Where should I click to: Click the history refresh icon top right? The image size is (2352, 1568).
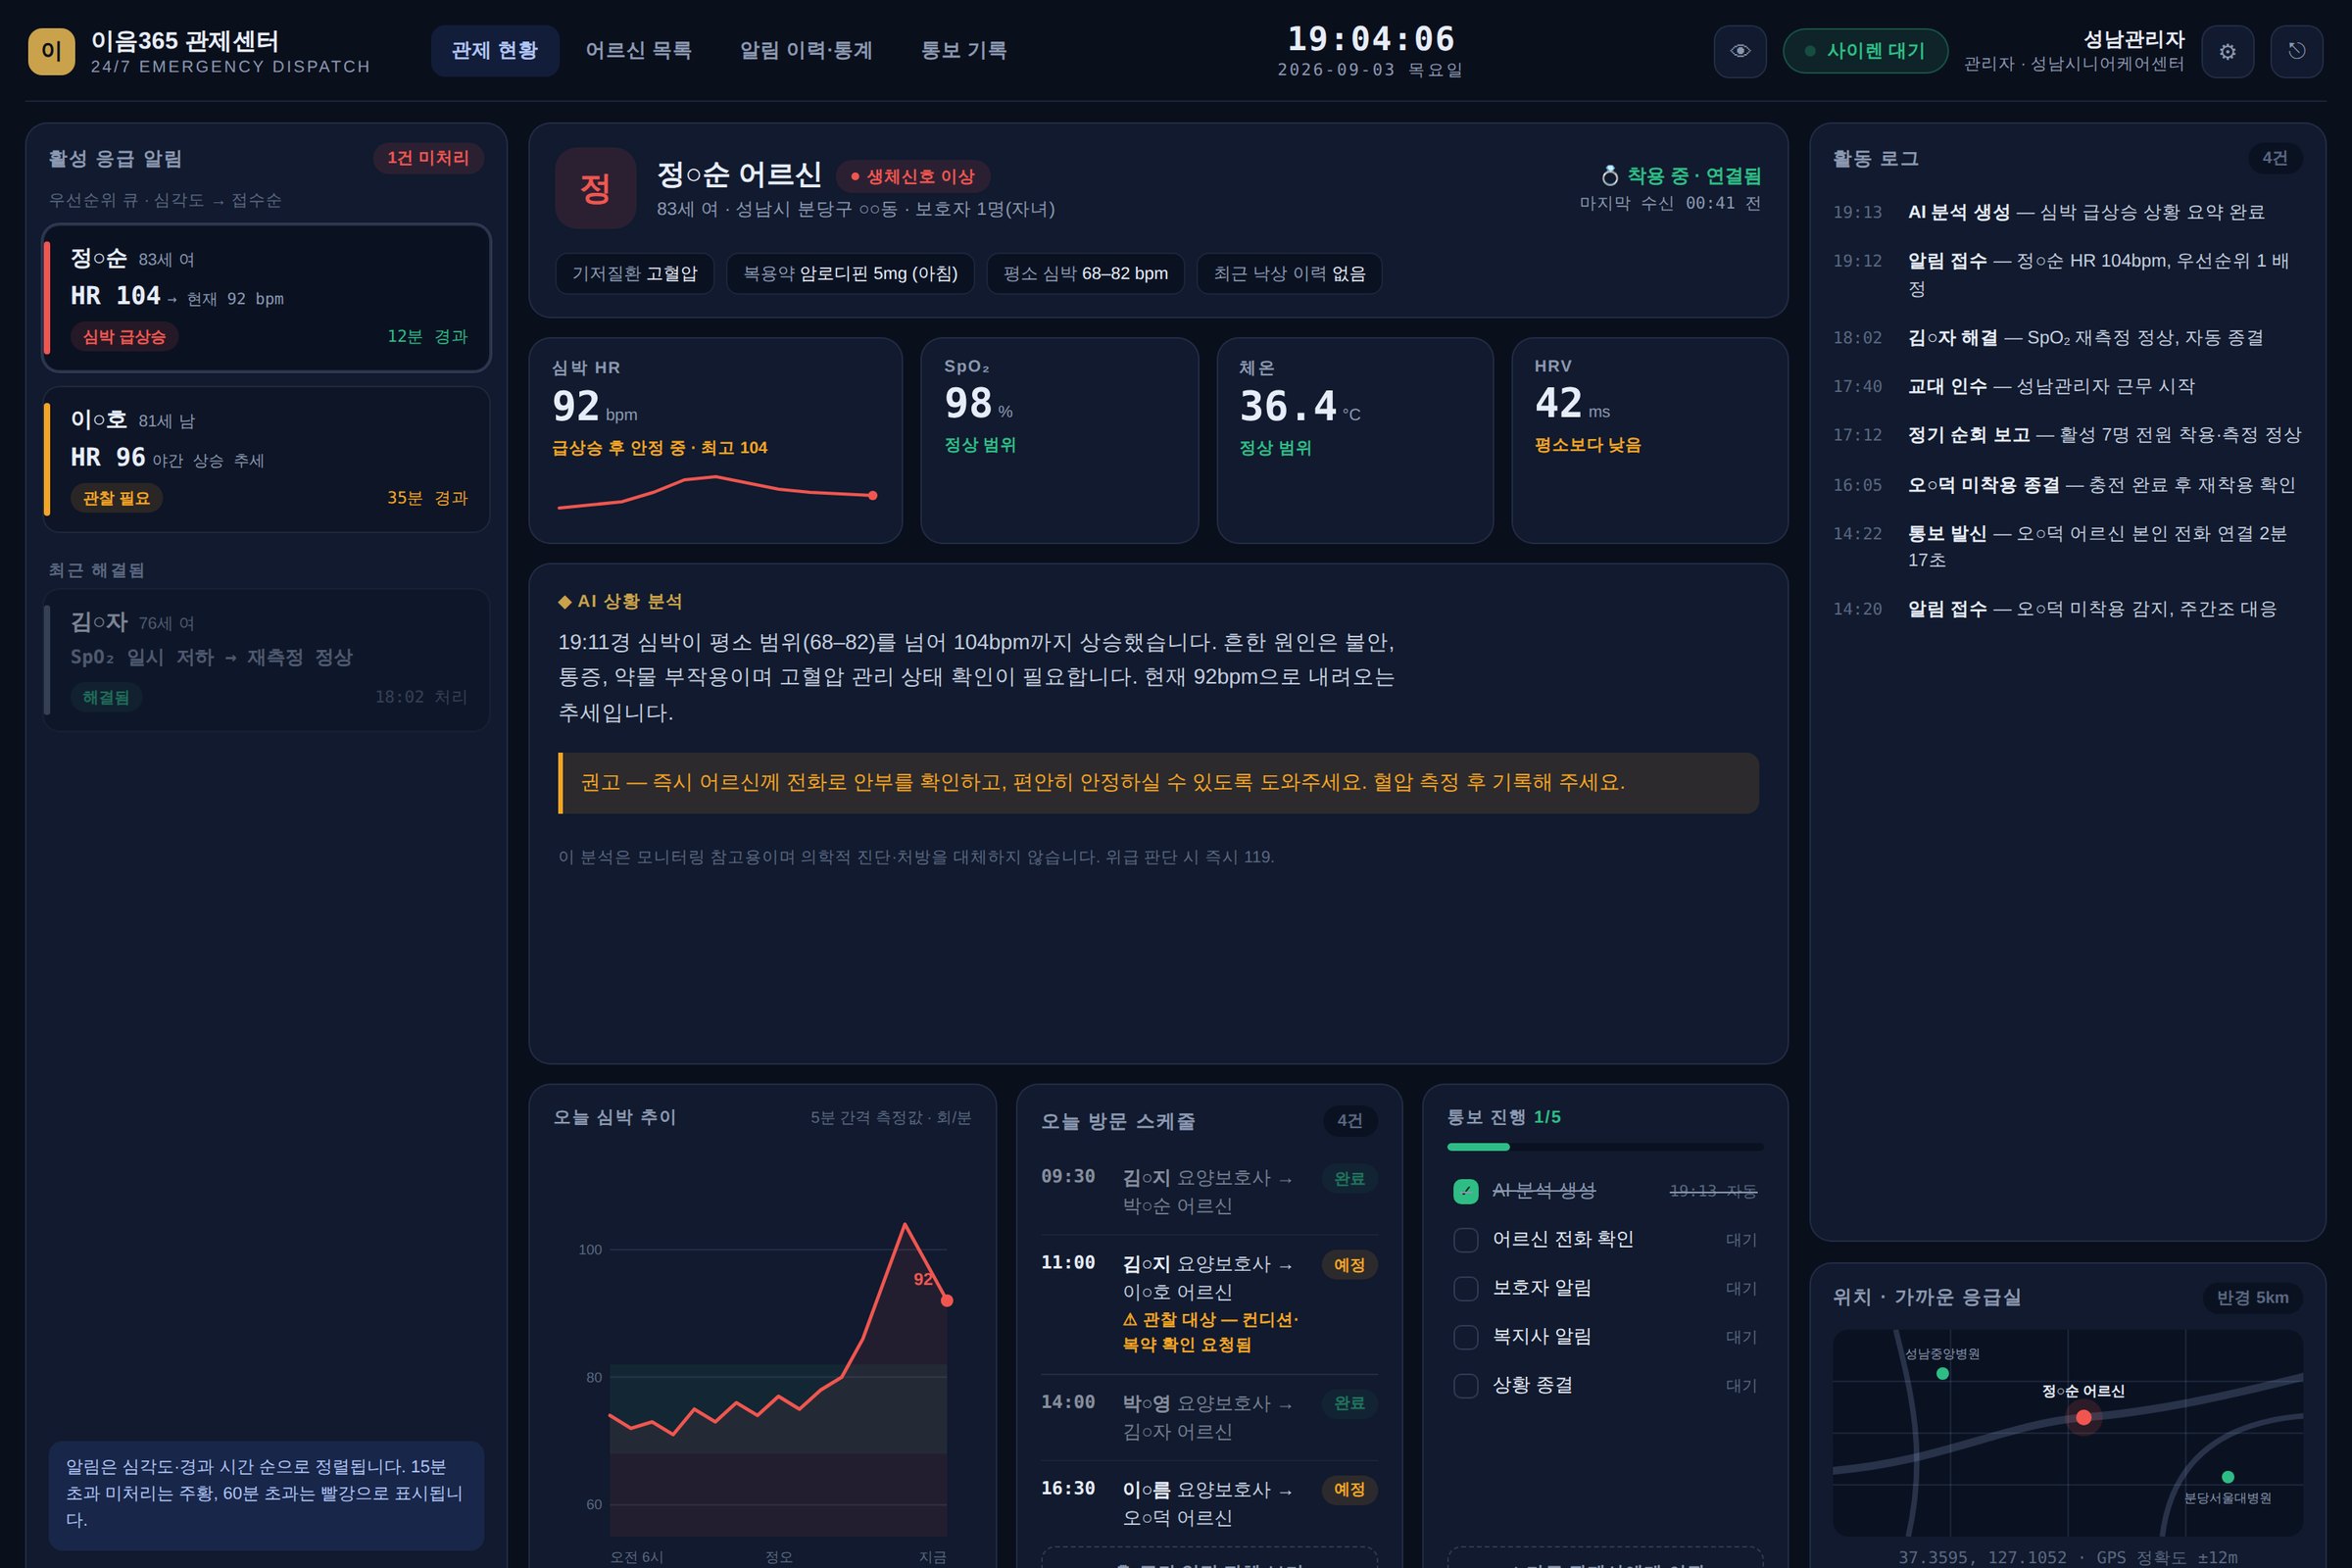[2297, 51]
